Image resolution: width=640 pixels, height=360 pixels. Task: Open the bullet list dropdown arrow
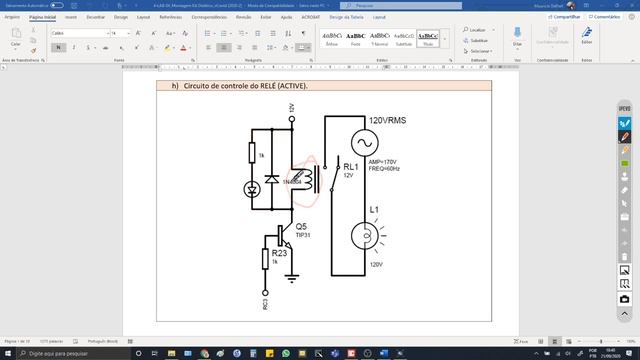[214, 33]
